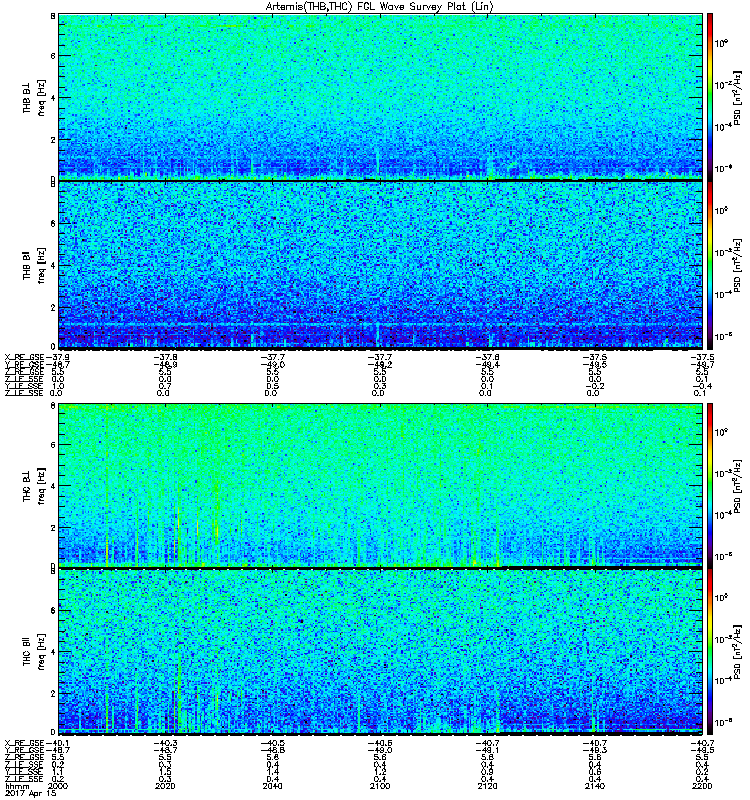Select the 'THB B⊥' axis label of the top panel
The height and width of the screenshot is (800, 750).
coord(27,98)
